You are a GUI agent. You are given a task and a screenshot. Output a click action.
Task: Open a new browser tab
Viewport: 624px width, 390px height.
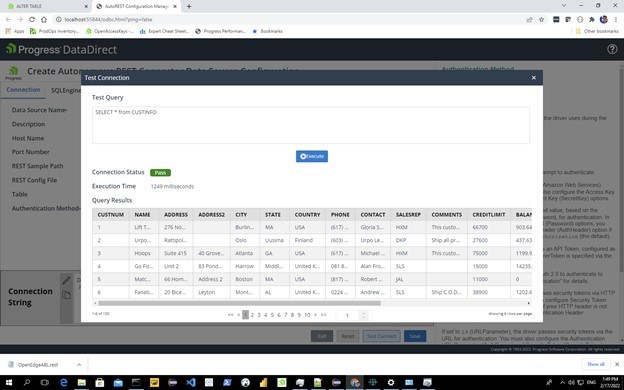[x=189, y=6]
